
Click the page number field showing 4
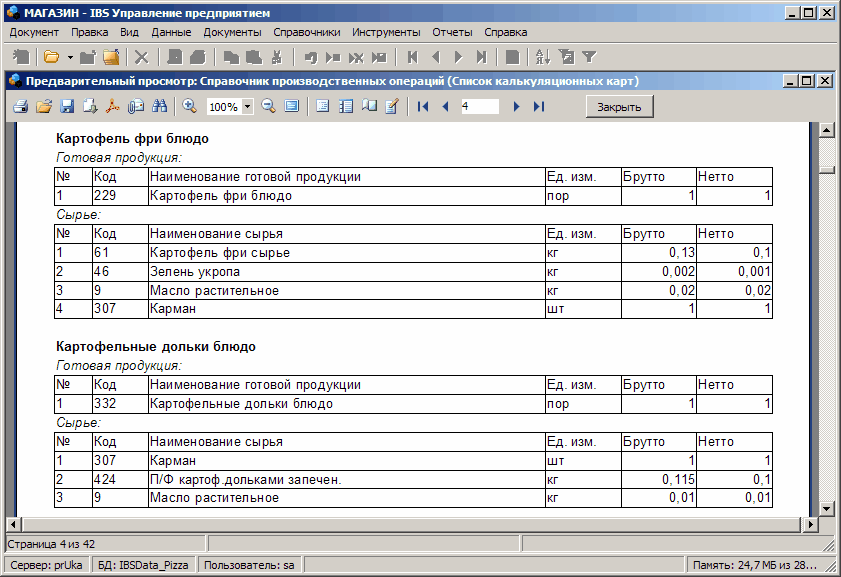(x=480, y=106)
